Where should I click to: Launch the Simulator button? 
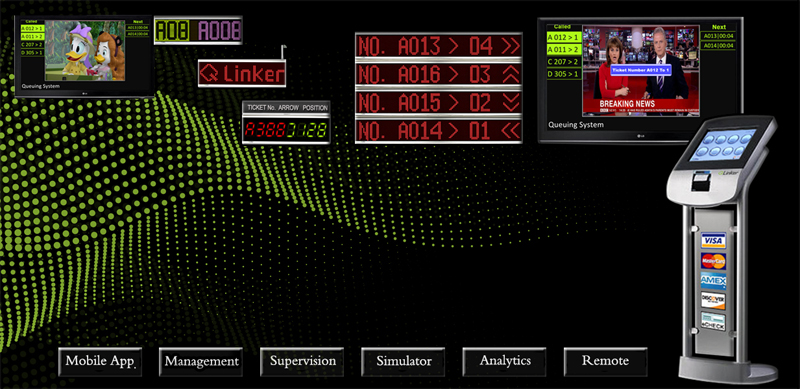pyautogui.click(x=403, y=361)
